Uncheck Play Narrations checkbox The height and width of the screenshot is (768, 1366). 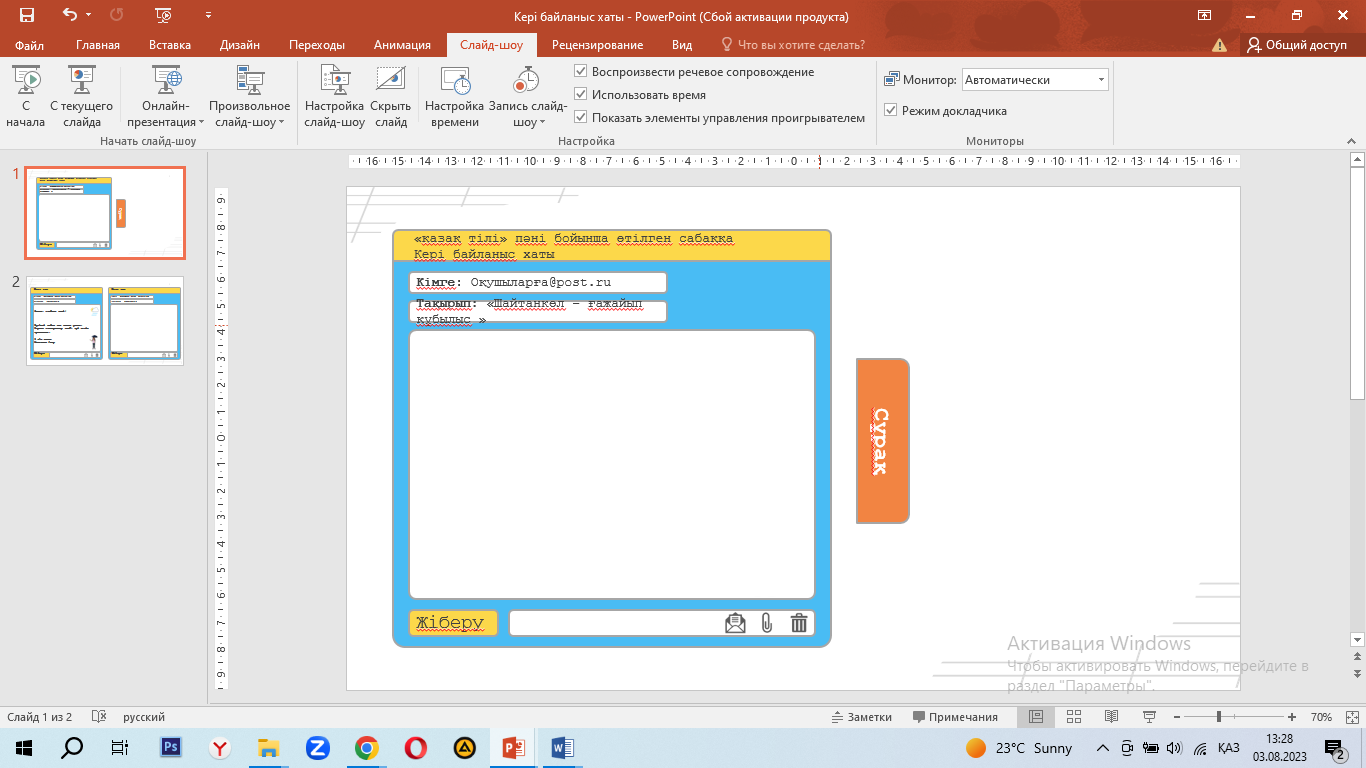point(581,72)
